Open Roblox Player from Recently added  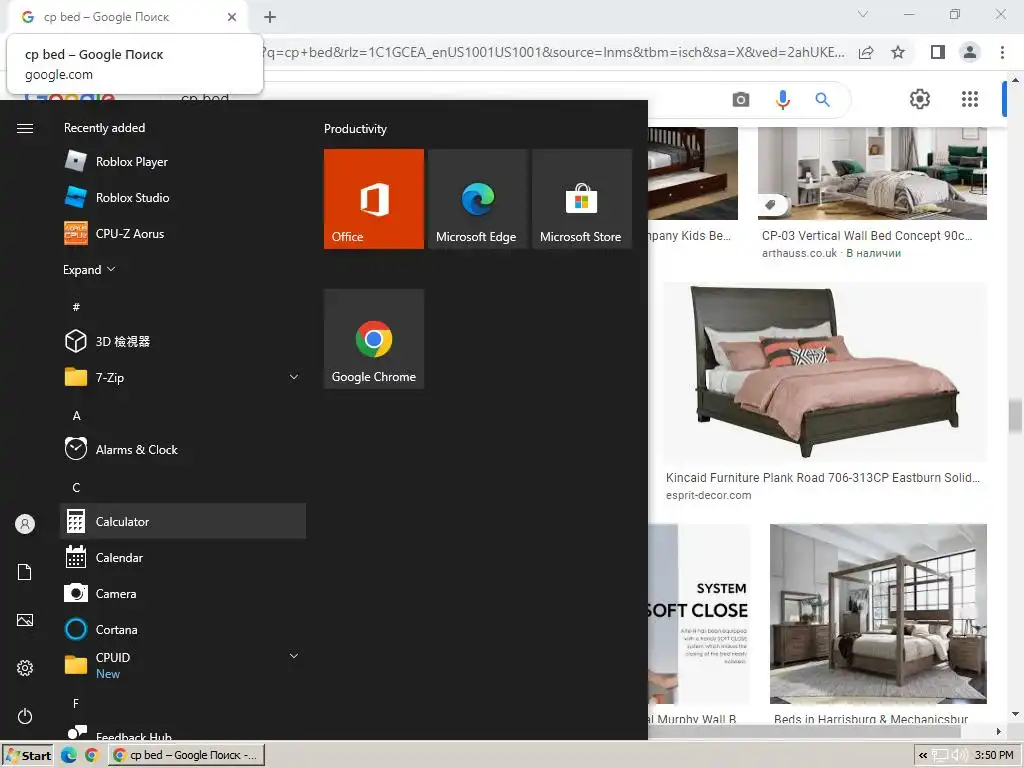pos(183,161)
